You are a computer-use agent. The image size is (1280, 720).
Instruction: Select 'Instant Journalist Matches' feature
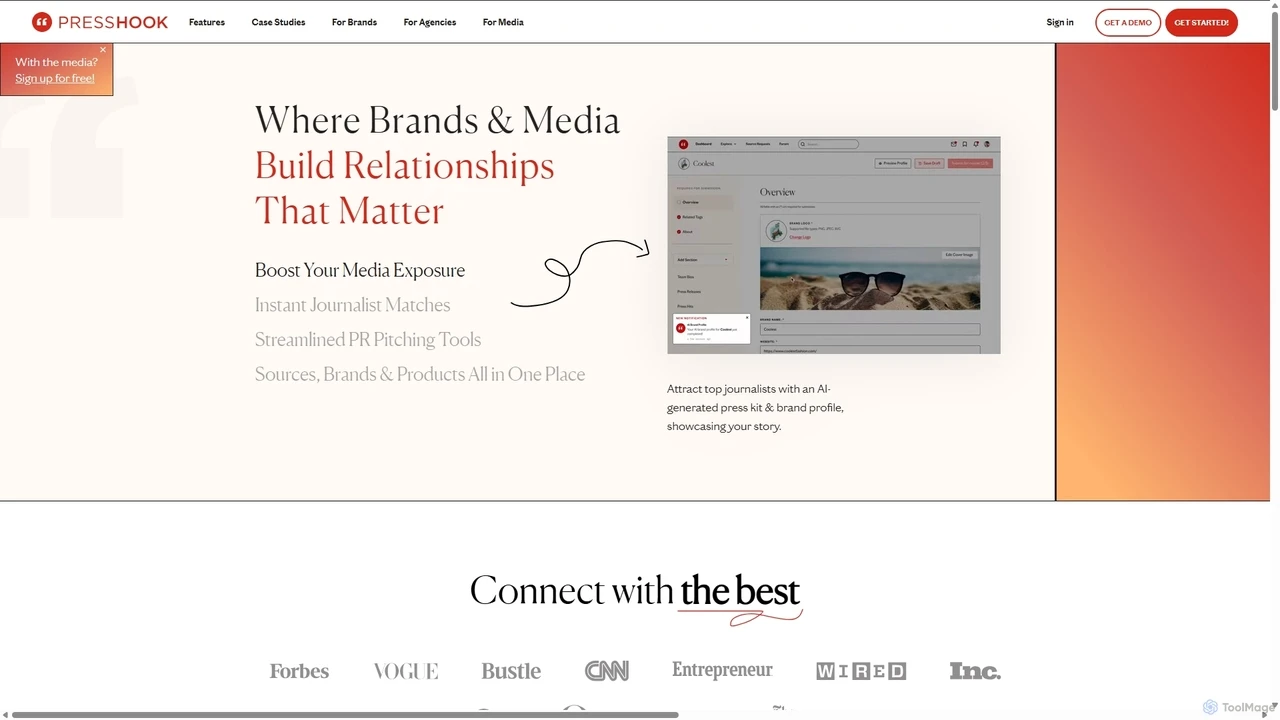point(352,305)
